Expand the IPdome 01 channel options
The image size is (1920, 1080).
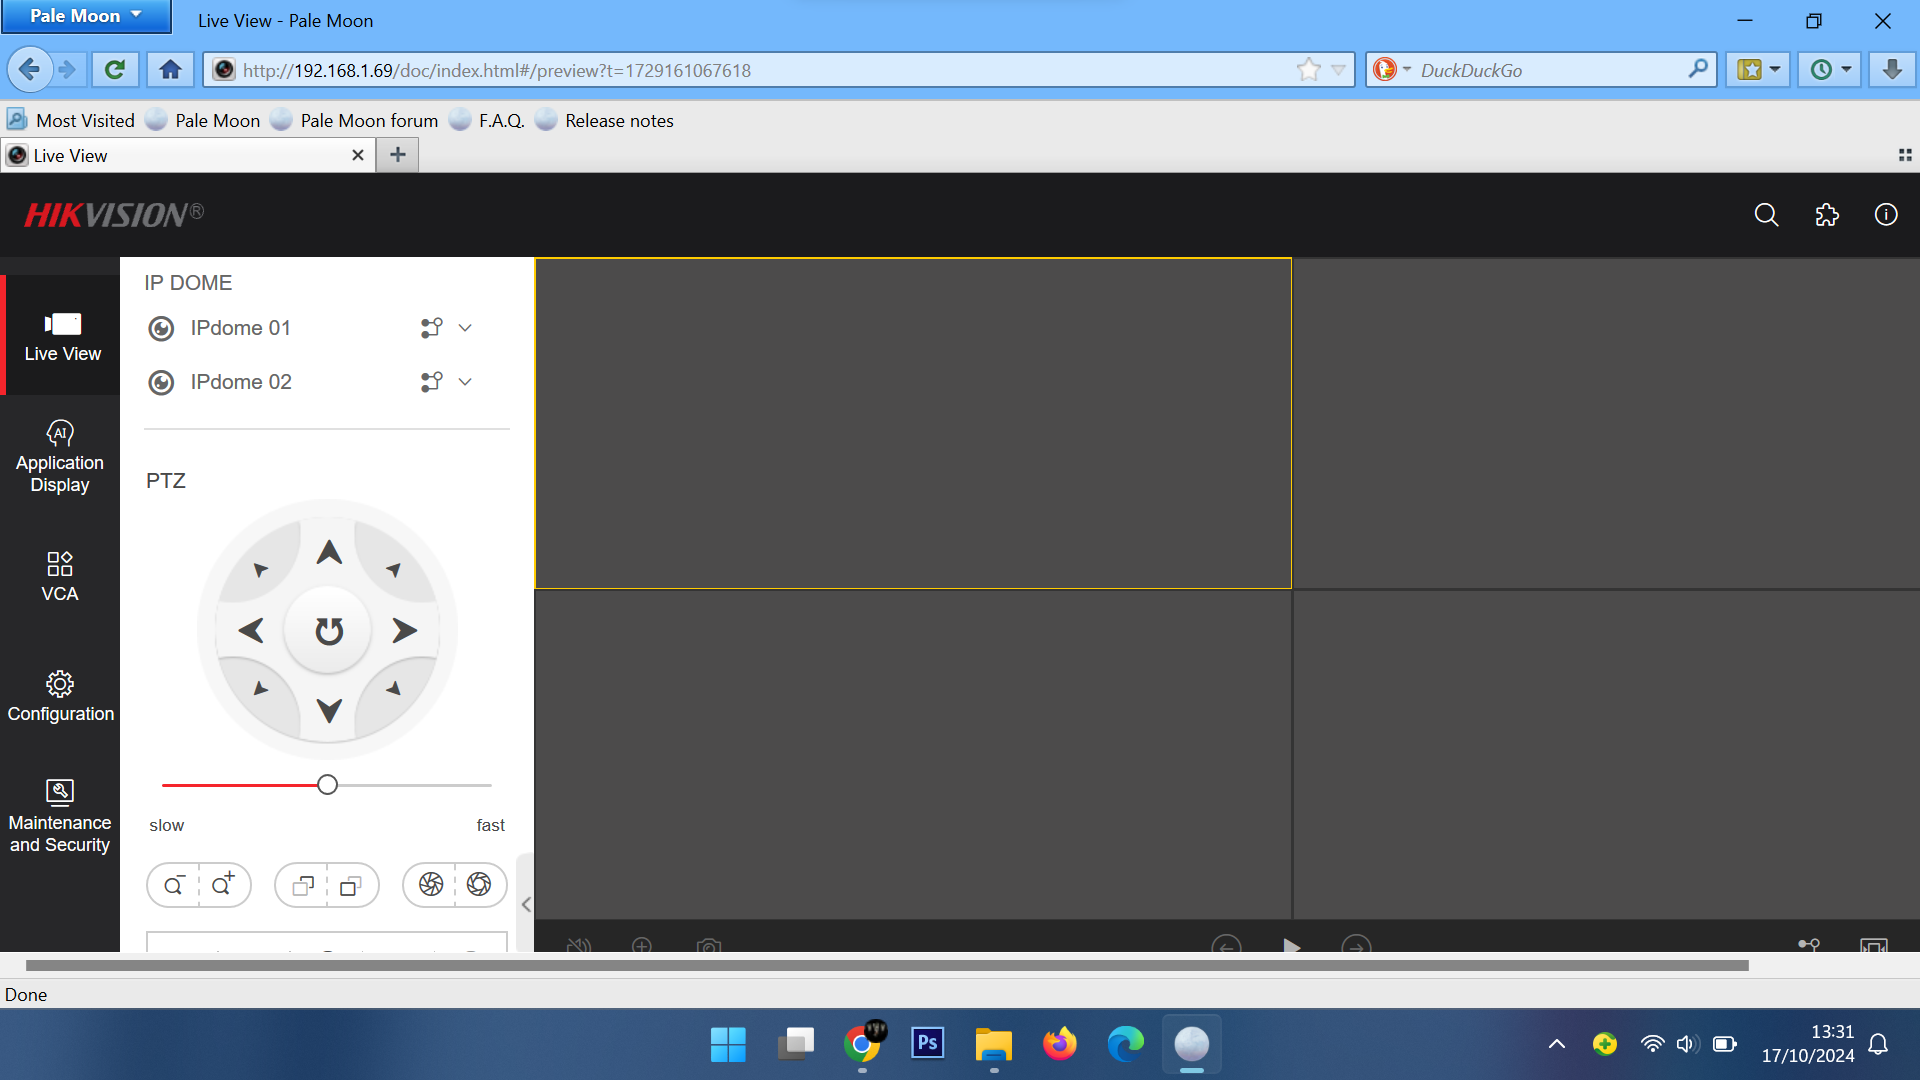465,328
